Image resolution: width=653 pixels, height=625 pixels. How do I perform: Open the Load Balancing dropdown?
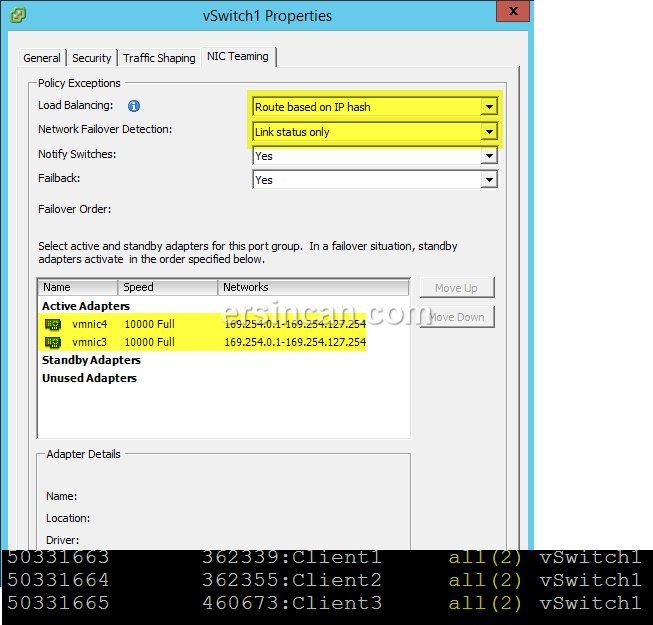488,107
